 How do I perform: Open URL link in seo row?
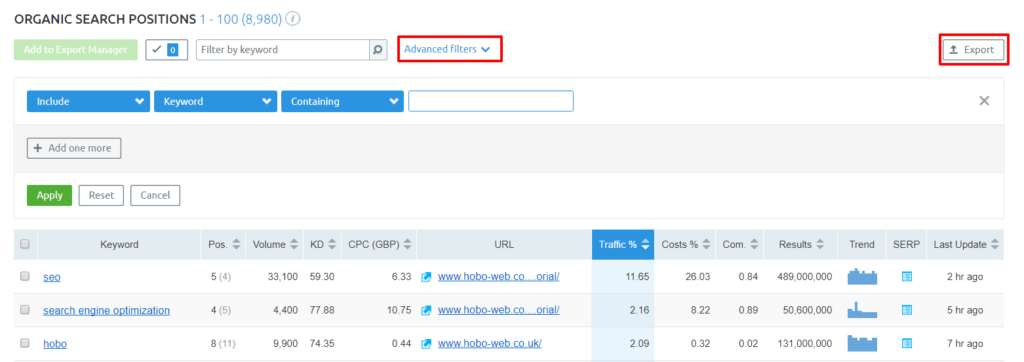coord(499,277)
